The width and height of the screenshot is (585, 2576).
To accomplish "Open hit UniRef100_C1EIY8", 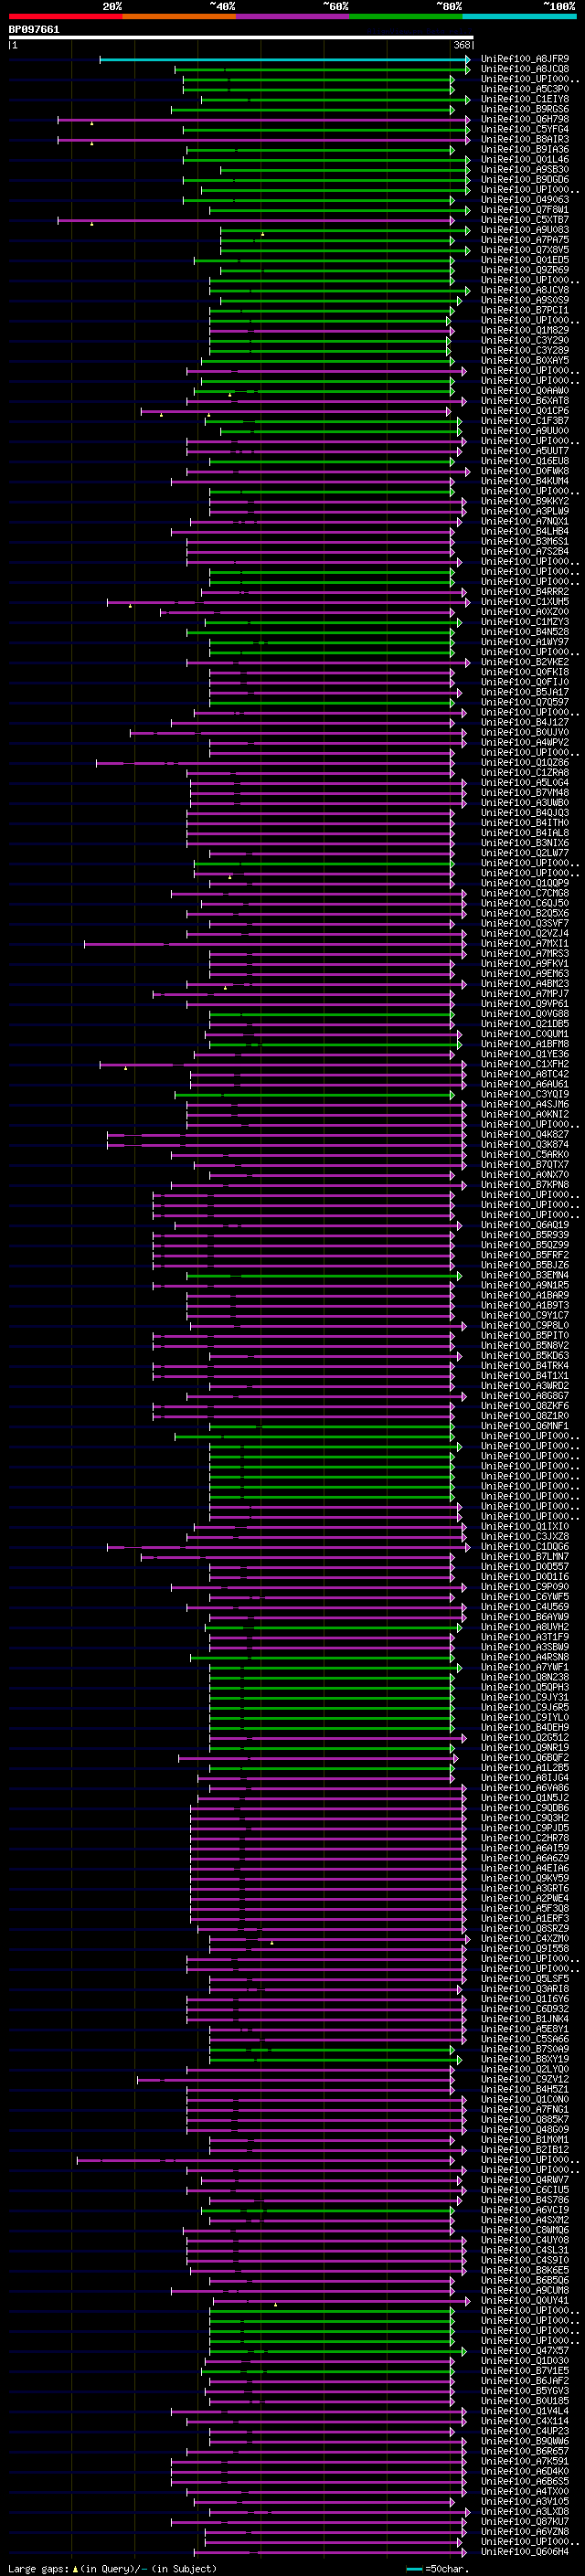I will click(525, 99).
